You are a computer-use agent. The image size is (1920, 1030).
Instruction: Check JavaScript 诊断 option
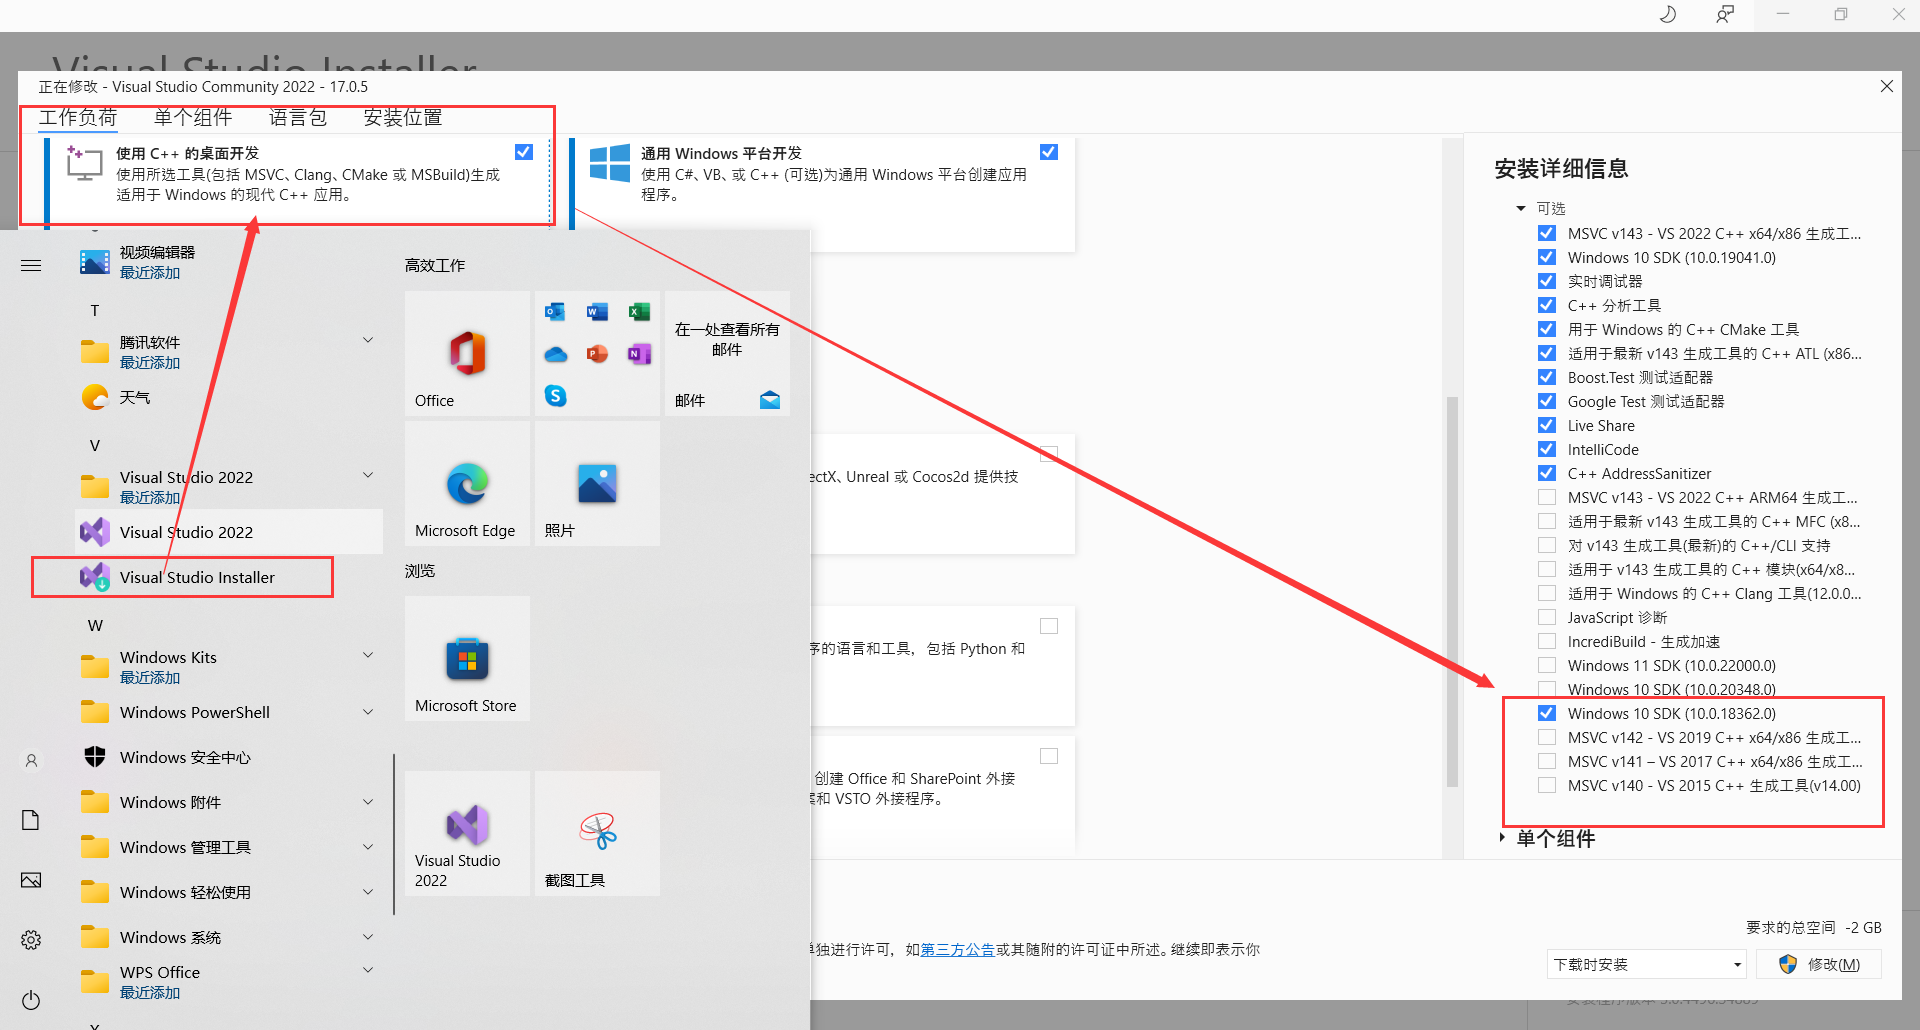click(1547, 617)
